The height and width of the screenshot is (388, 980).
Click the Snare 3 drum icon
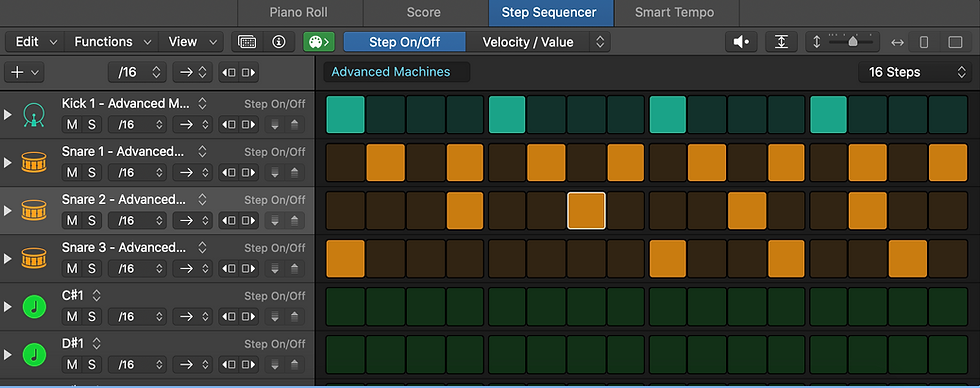click(34, 258)
